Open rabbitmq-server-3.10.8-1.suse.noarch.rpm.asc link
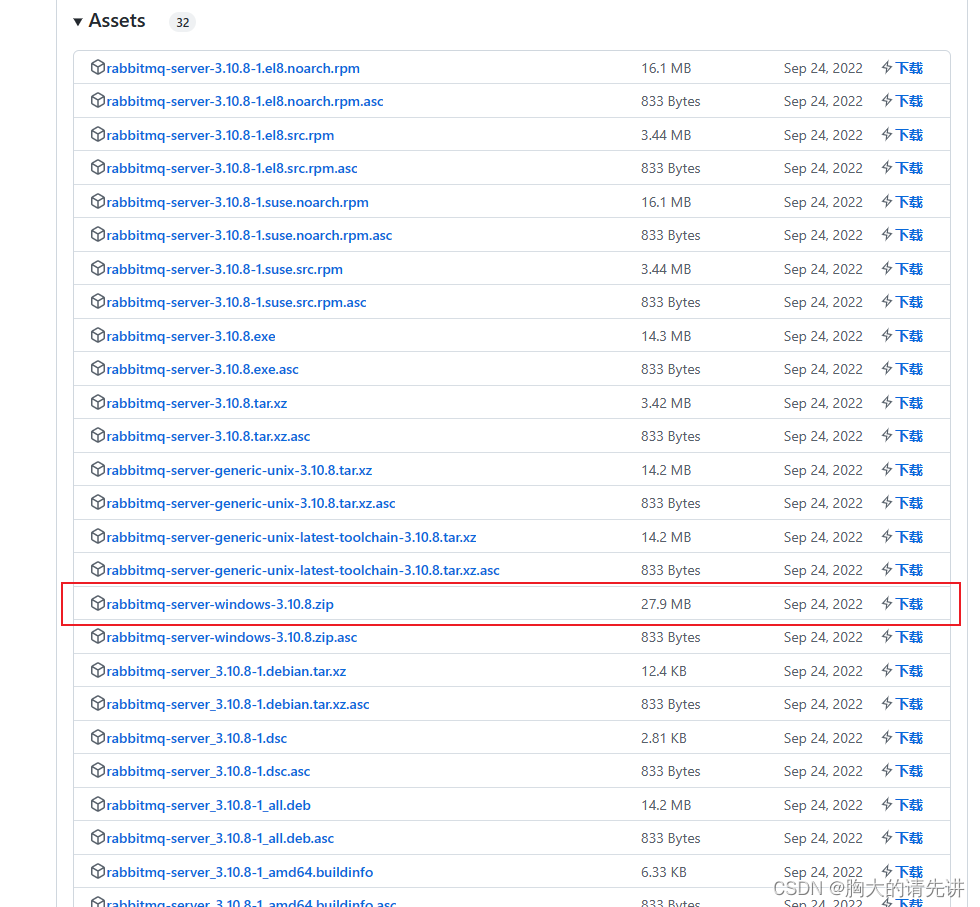The width and height of the screenshot is (980, 907). [x=249, y=235]
